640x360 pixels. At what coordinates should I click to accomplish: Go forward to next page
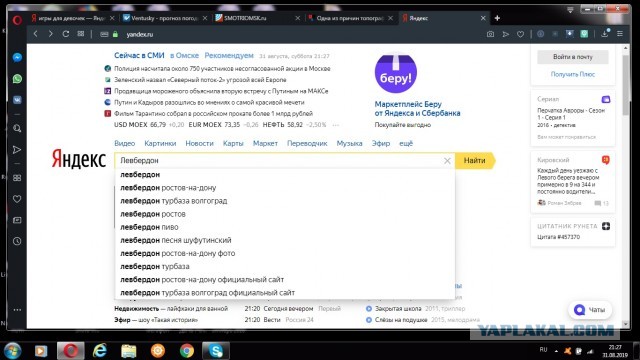(x=50, y=34)
